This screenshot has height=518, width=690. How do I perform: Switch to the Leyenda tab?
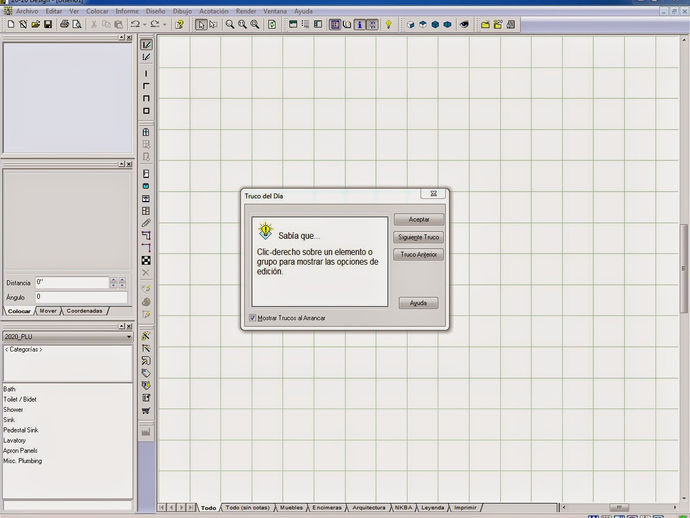(433, 507)
